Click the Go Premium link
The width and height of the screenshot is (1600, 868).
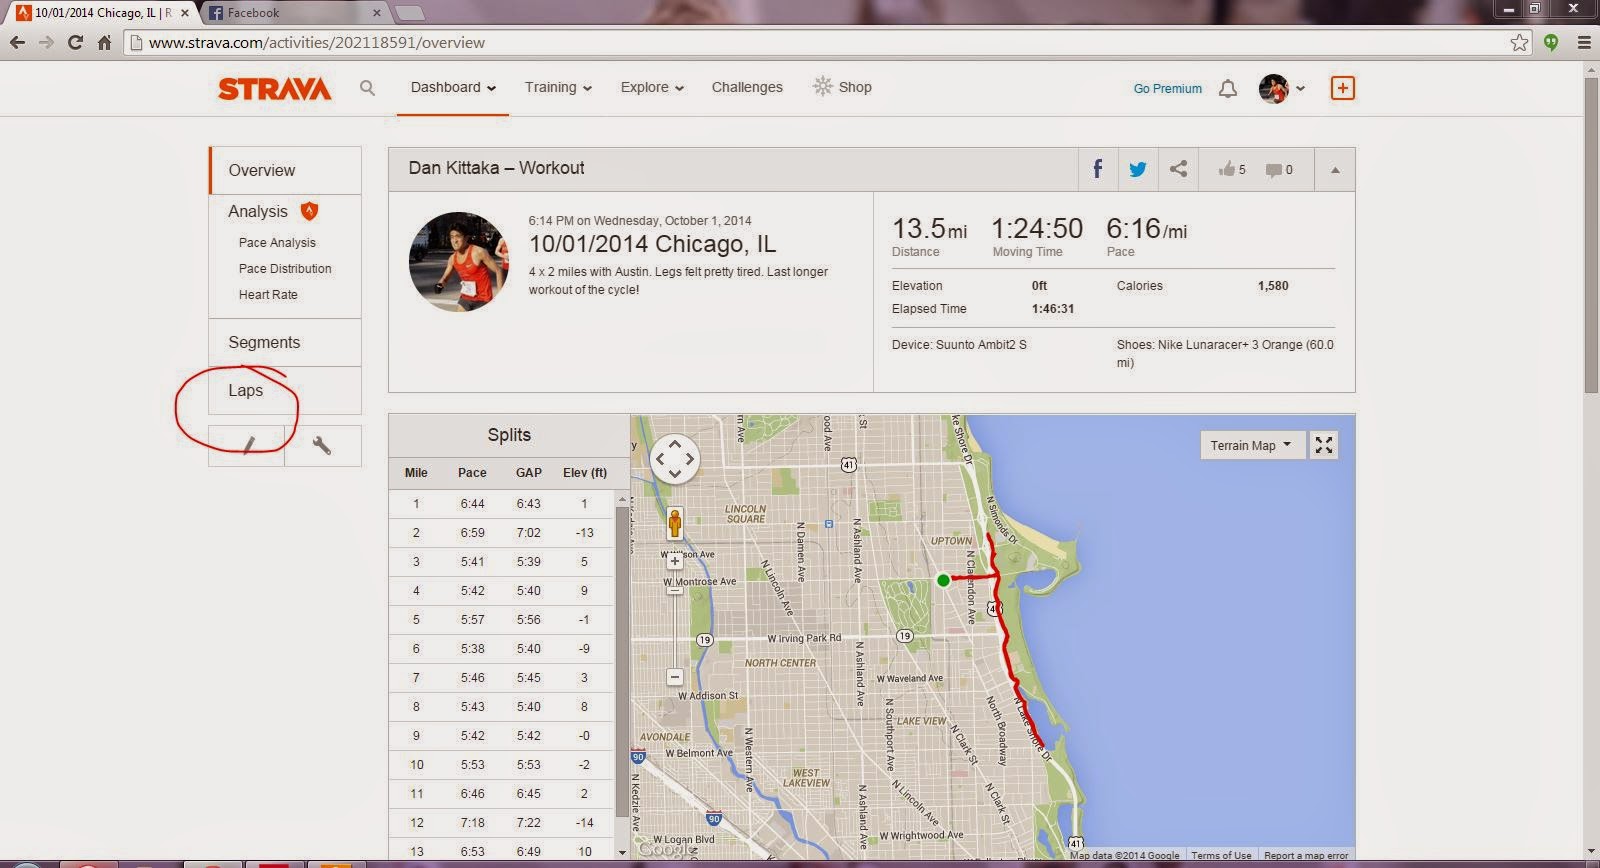(1168, 89)
